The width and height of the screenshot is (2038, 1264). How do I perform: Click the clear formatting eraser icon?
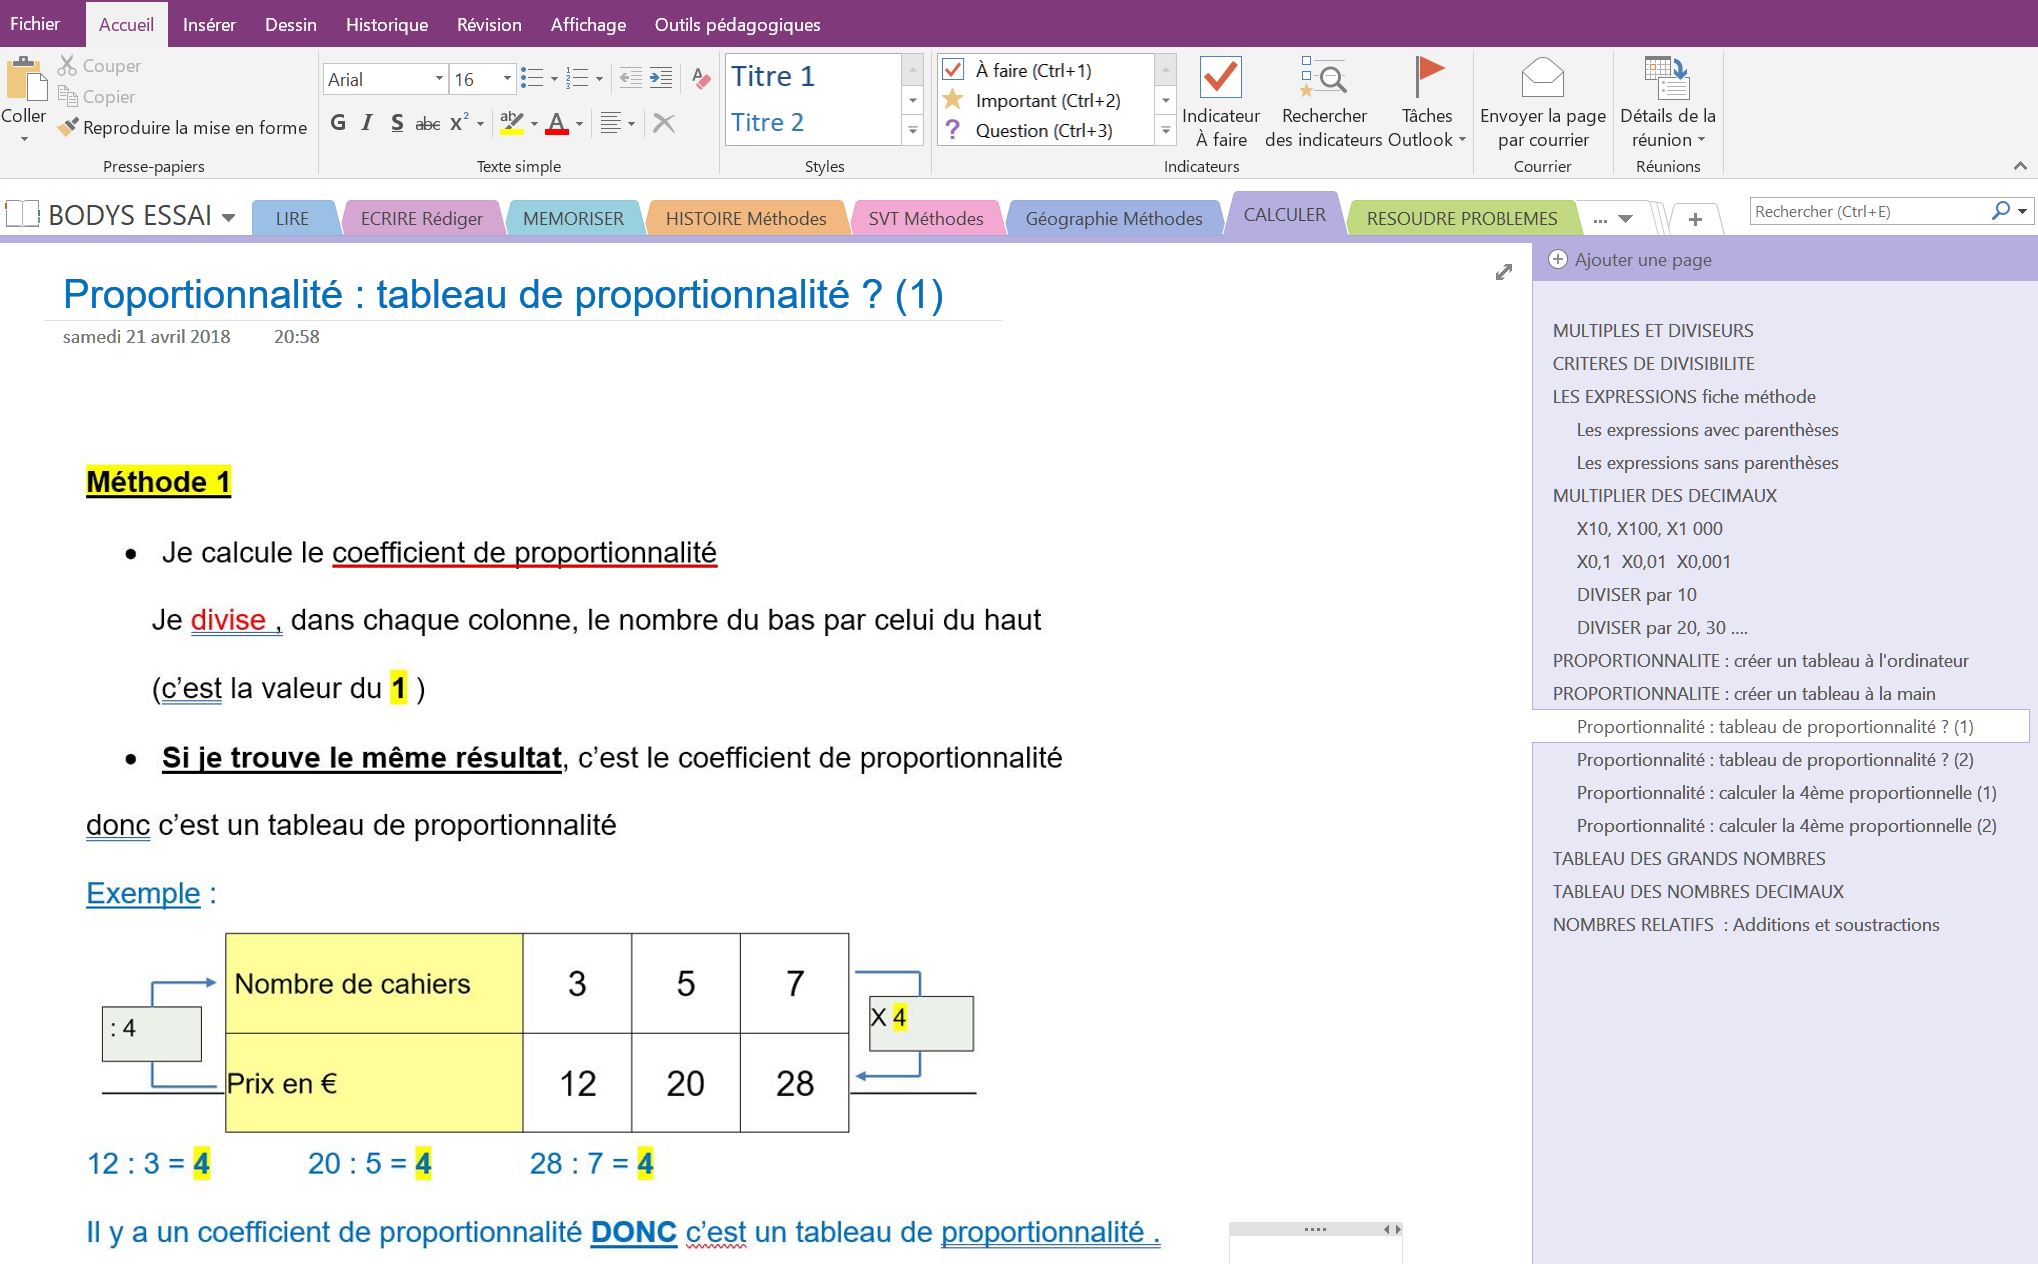tap(701, 79)
